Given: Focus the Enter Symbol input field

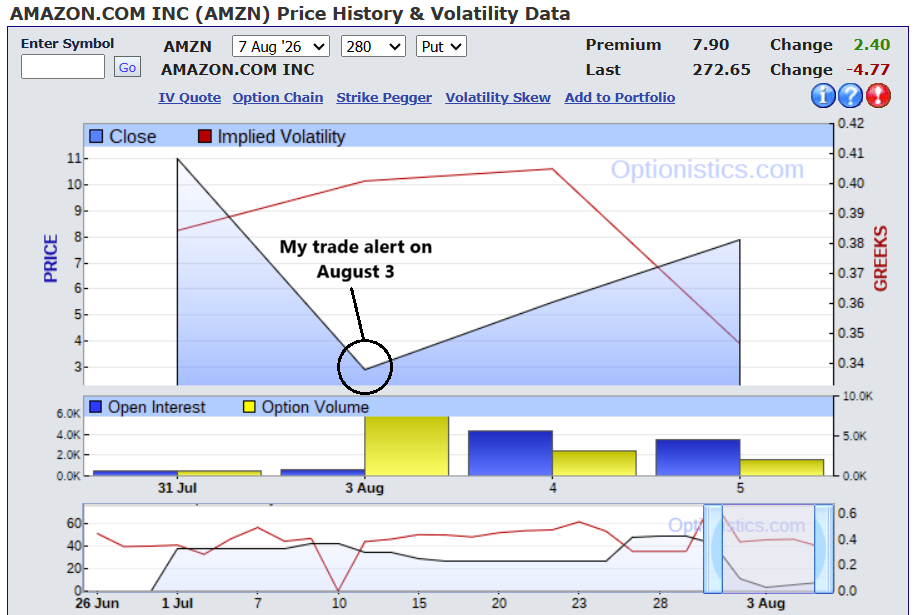Looking at the screenshot, I should [63, 67].
